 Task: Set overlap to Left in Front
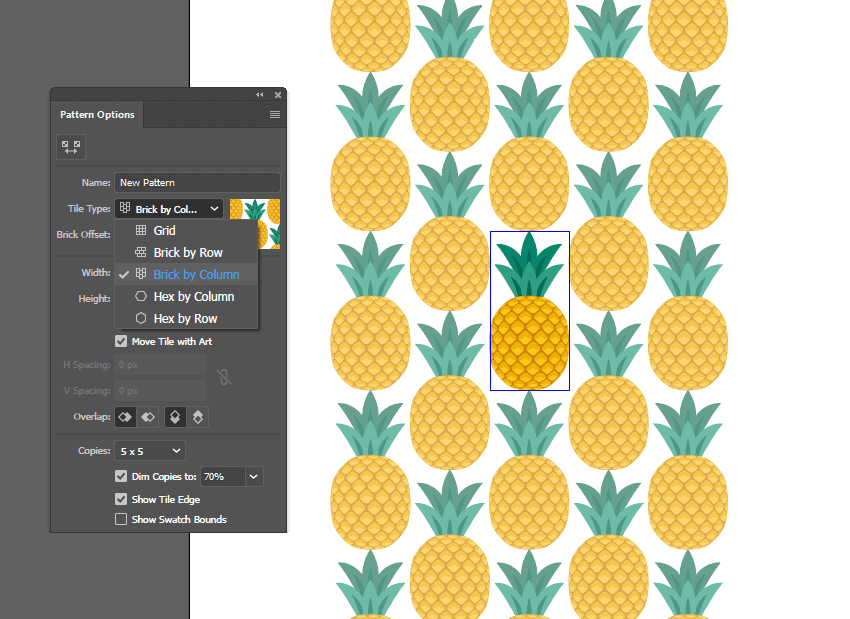[x=126, y=416]
